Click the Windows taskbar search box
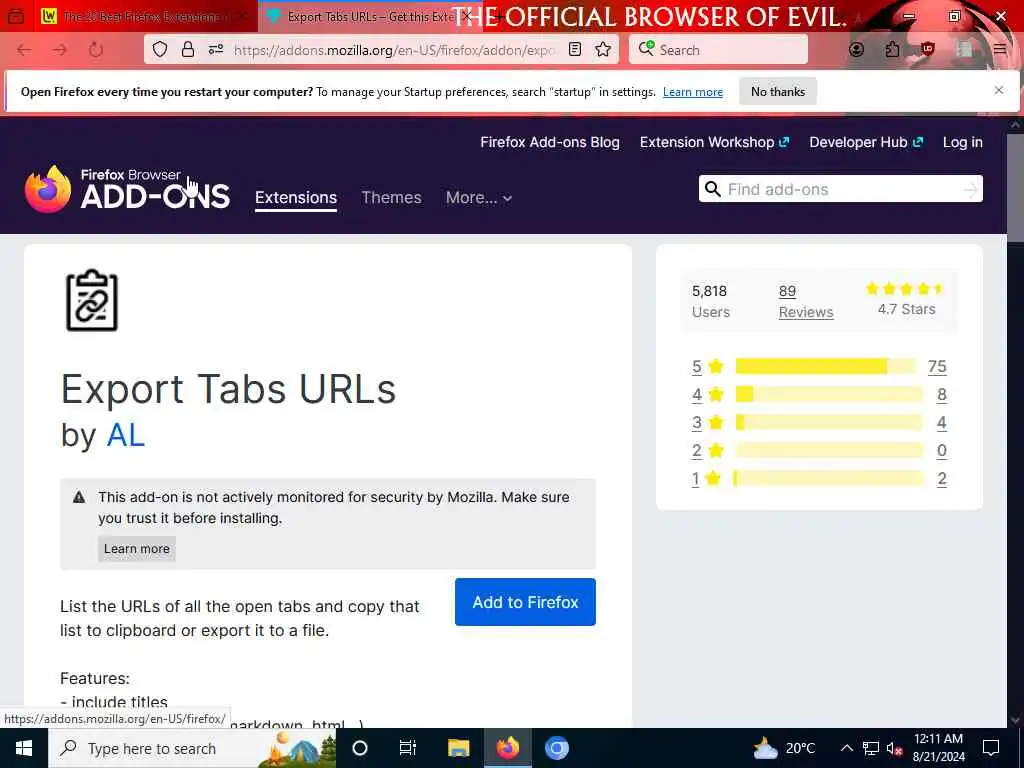 point(192,748)
